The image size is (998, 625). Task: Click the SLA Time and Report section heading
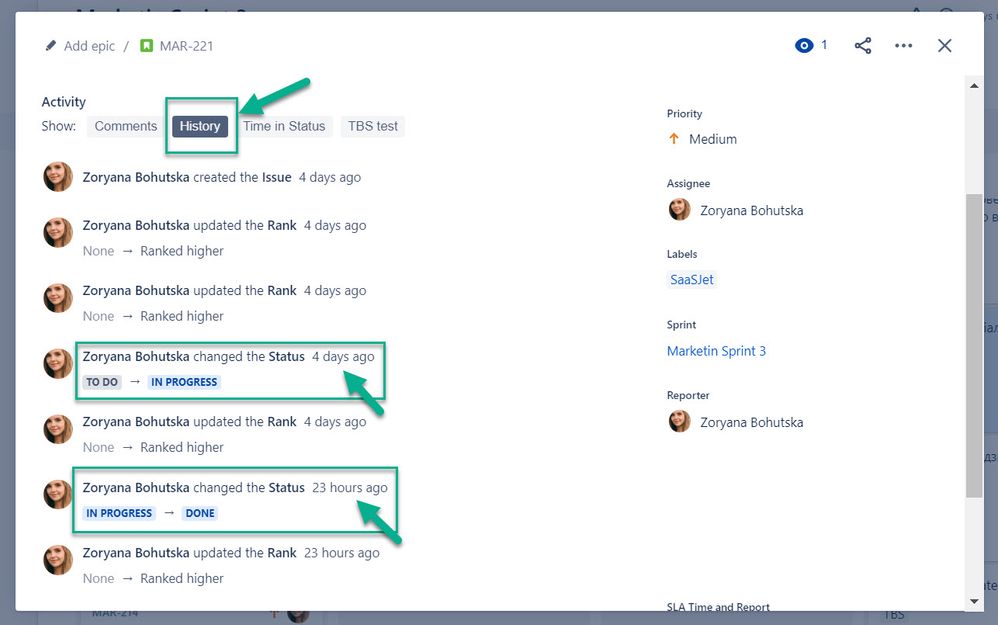(718, 607)
